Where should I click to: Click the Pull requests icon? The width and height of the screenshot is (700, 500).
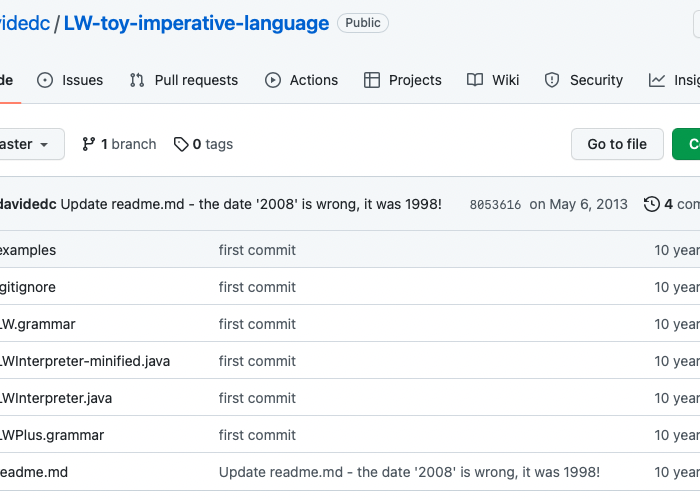click(x=137, y=80)
